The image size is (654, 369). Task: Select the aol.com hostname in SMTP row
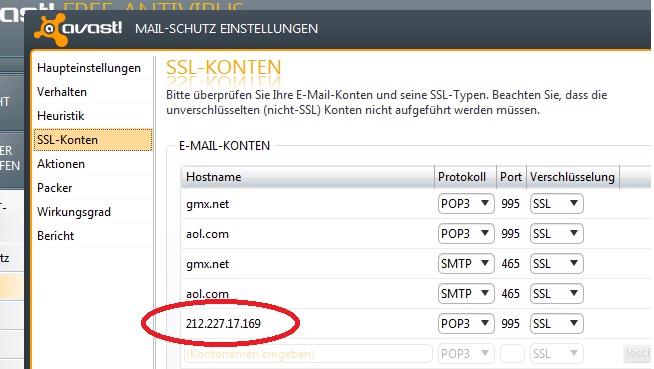[207, 294]
